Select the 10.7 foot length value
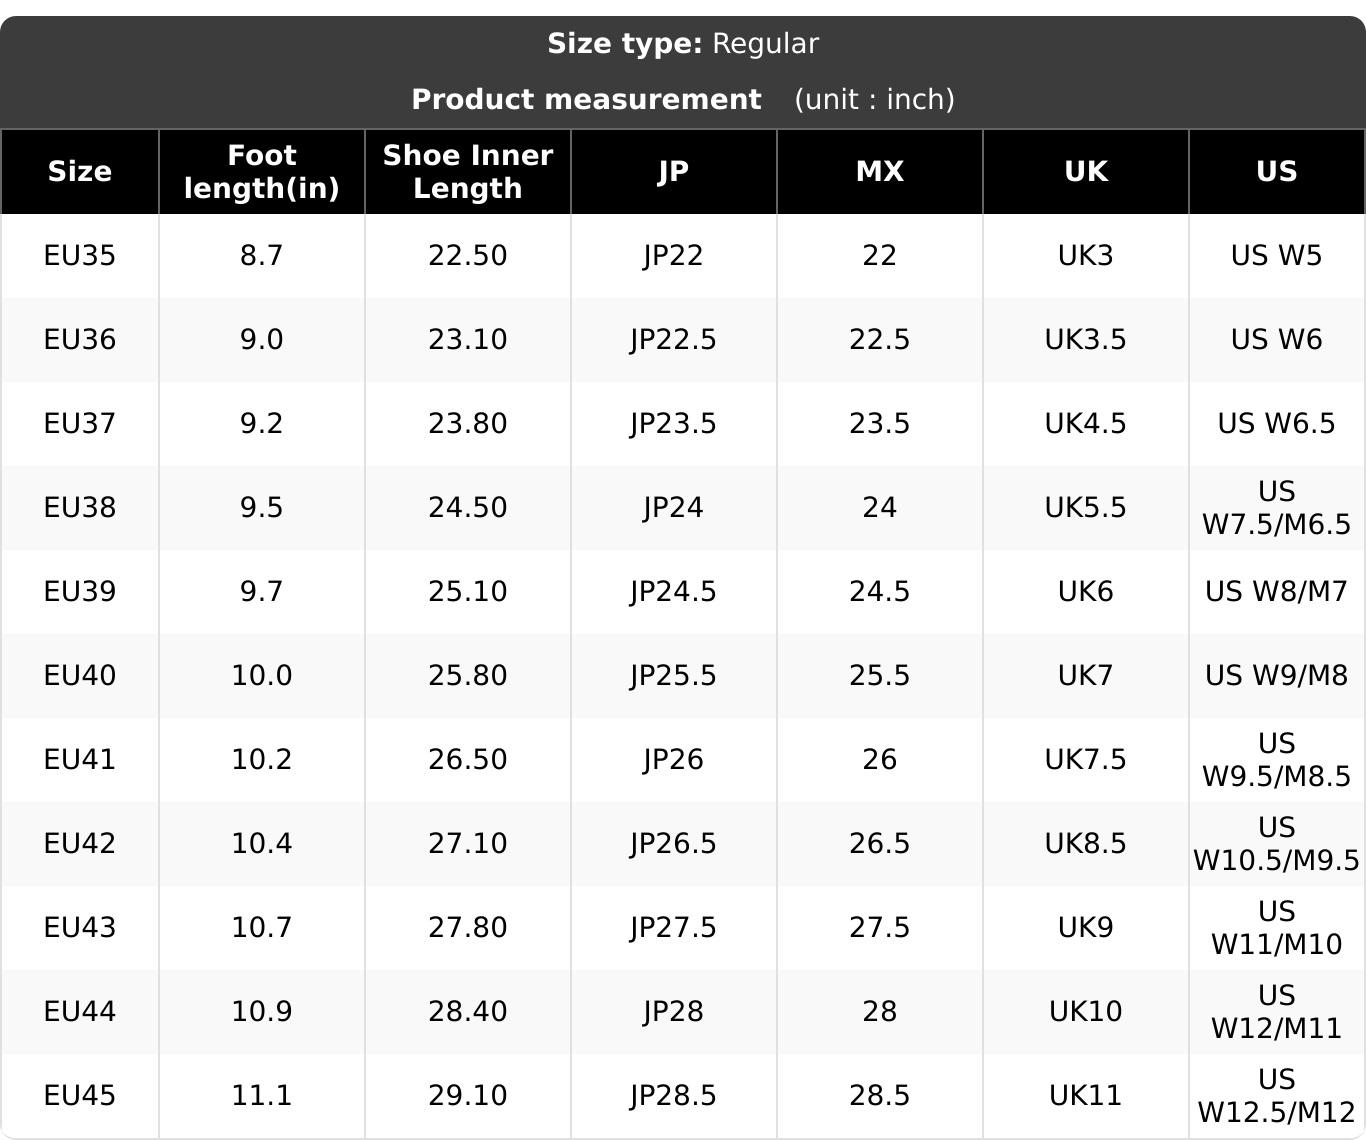Screen dimensions: 1366x1140 pyautogui.click(x=262, y=928)
